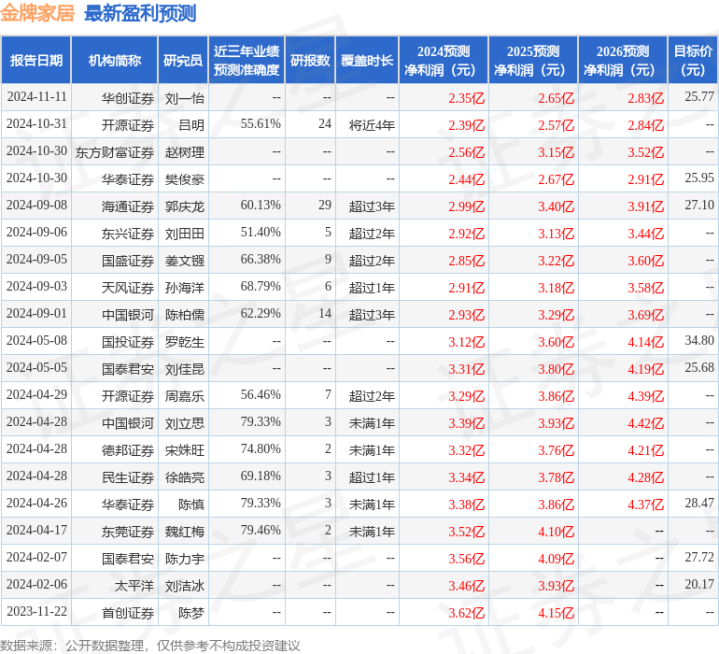Image resolution: width=719 pixels, height=654 pixels.
Task: Click the 数据来源 footer note
Action: click(x=150, y=645)
